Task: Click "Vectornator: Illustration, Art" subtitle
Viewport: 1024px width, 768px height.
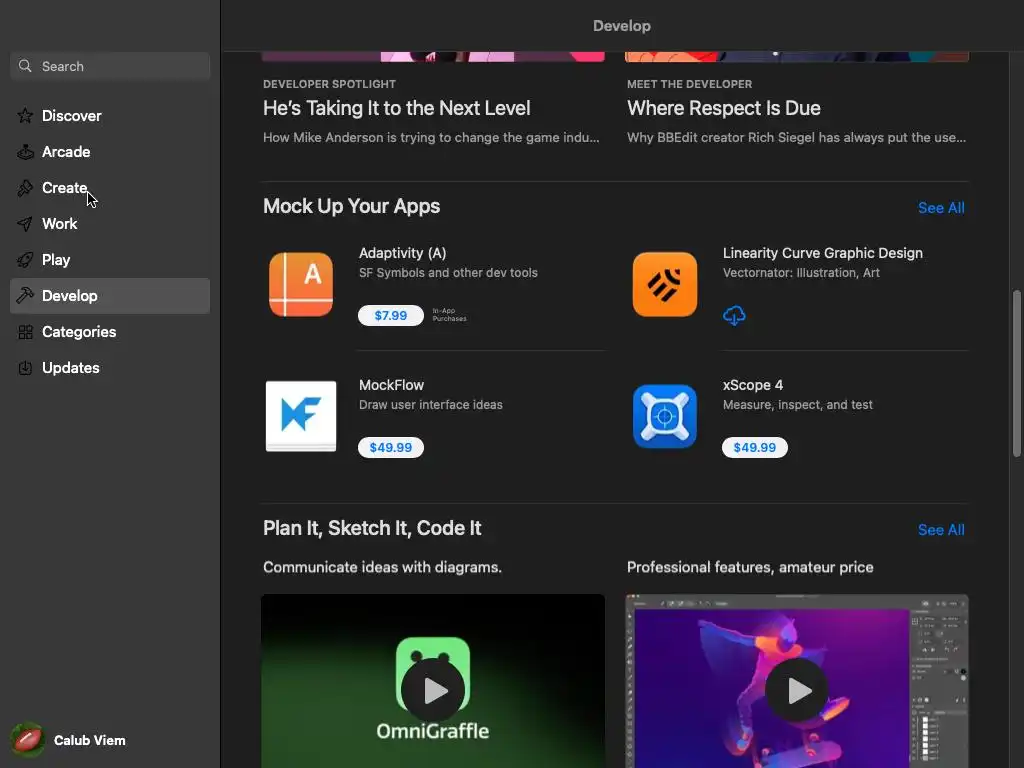Action: click(x=801, y=273)
